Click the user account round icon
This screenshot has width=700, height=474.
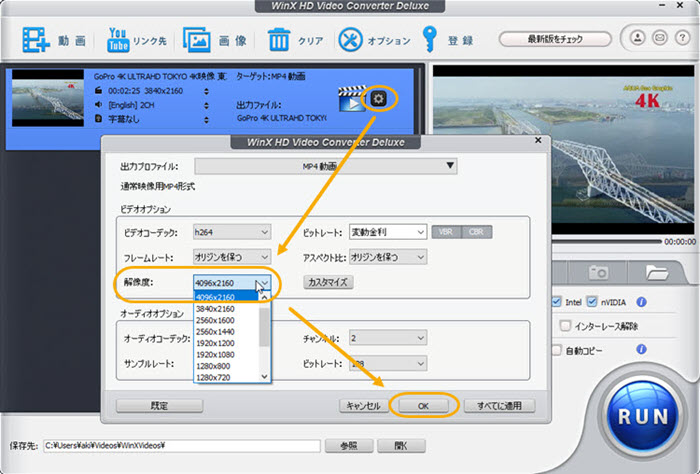(x=638, y=37)
